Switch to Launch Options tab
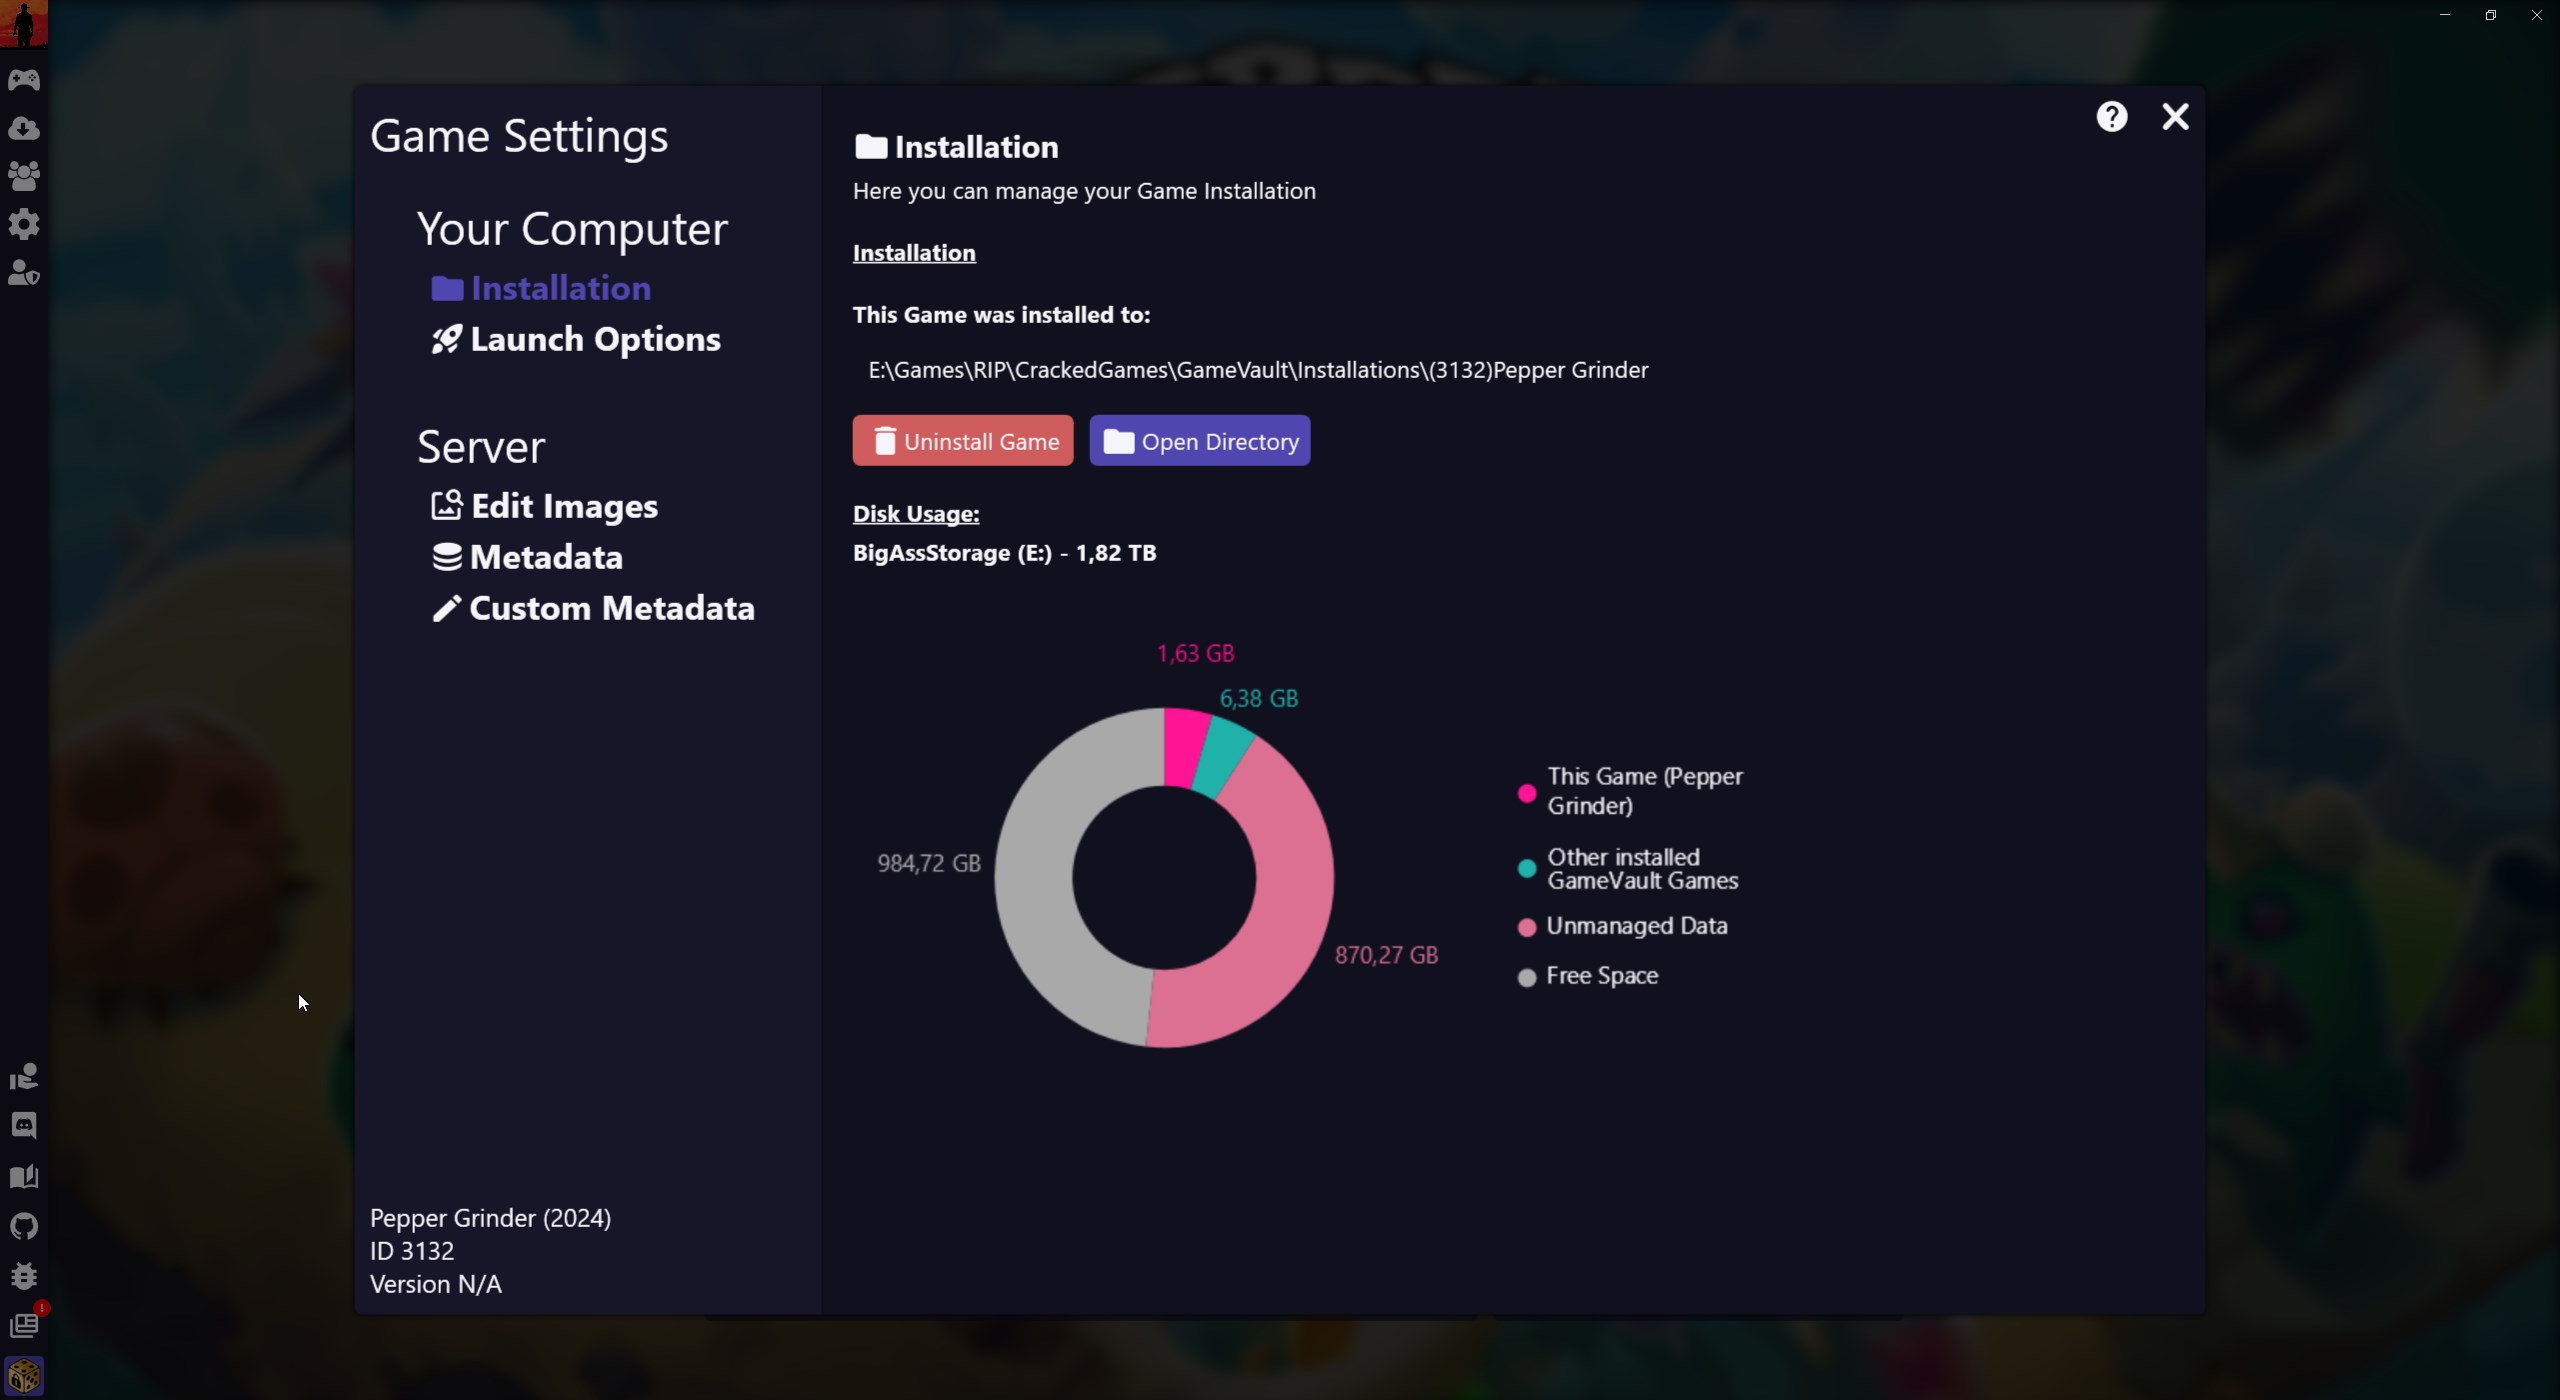This screenshot has height=1400, width=2560. click(576, 339)
